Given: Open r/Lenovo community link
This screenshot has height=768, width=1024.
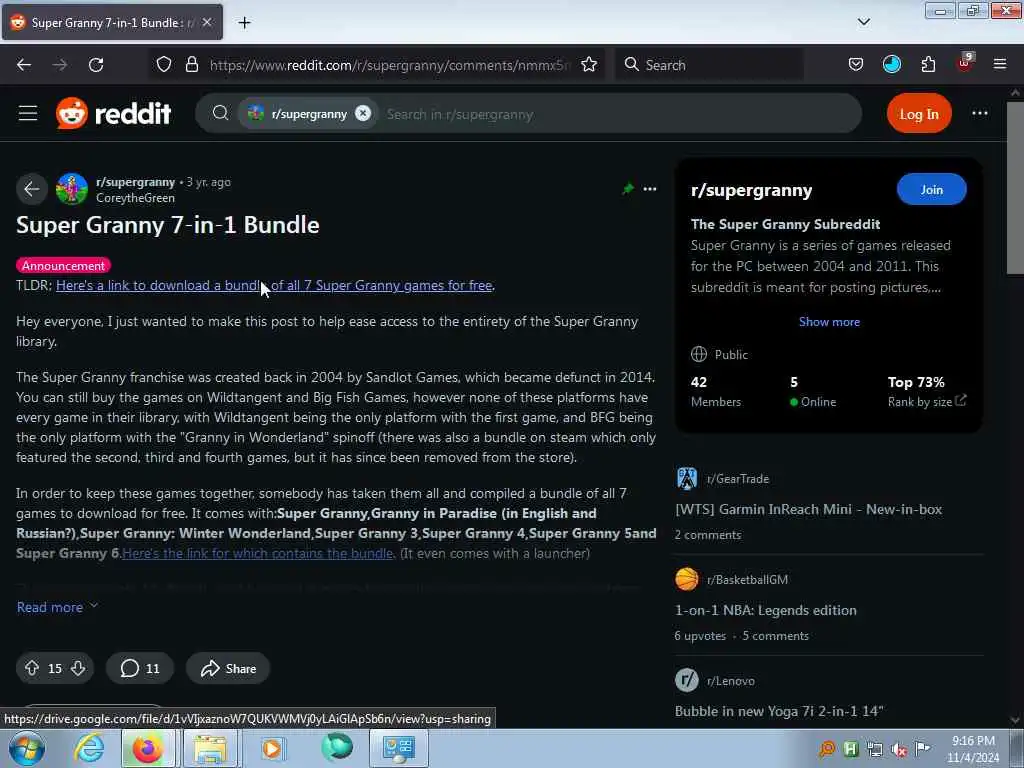Looking at the screenshot, I should (730, 681).
